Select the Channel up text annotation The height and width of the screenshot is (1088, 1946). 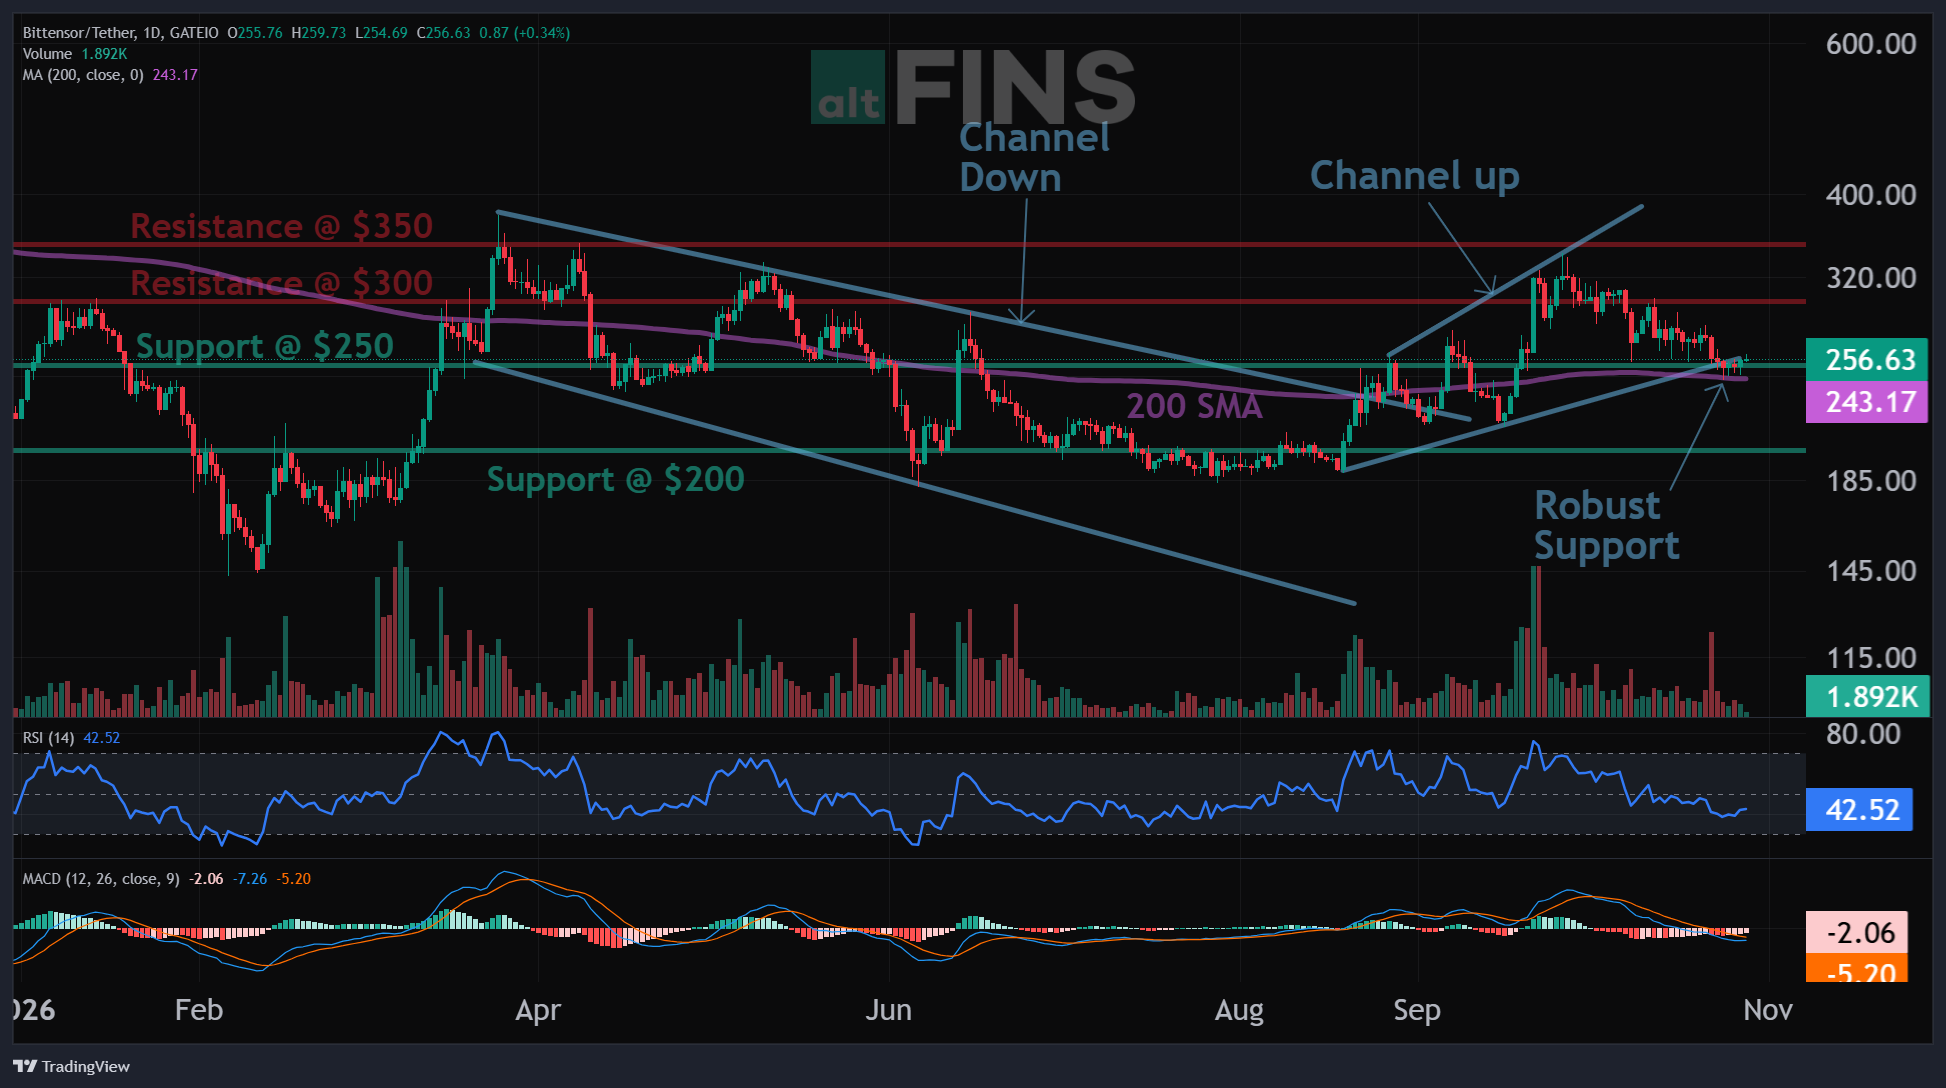1414,176
